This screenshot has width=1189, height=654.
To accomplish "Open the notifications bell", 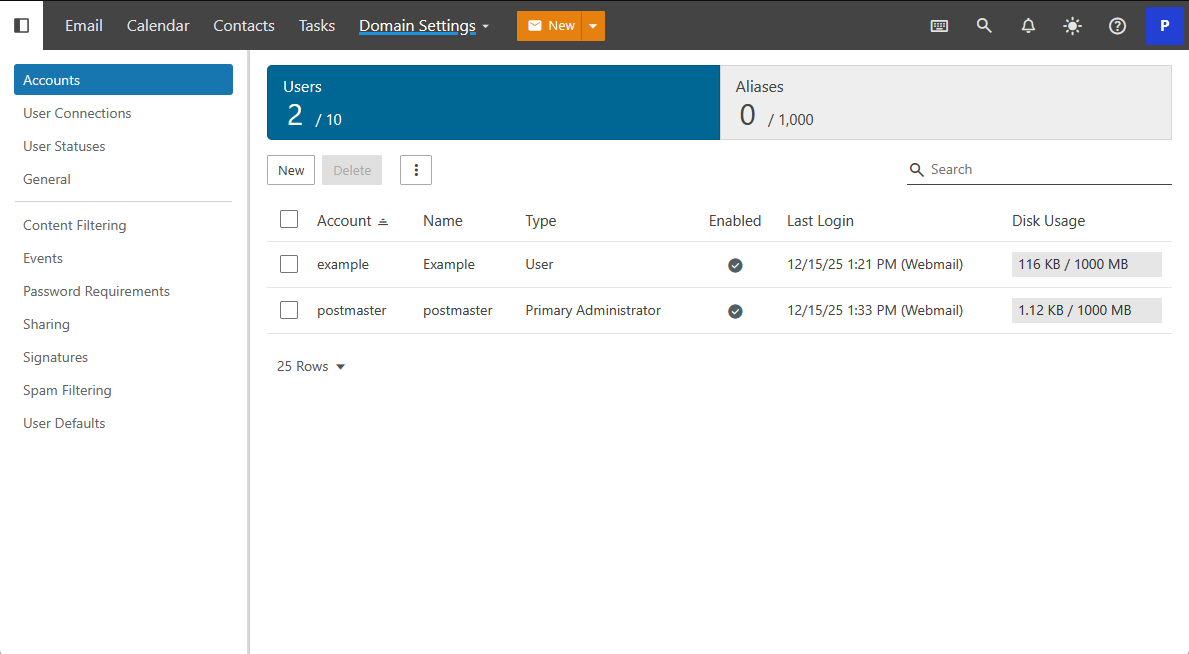I will click(1028, 26).
